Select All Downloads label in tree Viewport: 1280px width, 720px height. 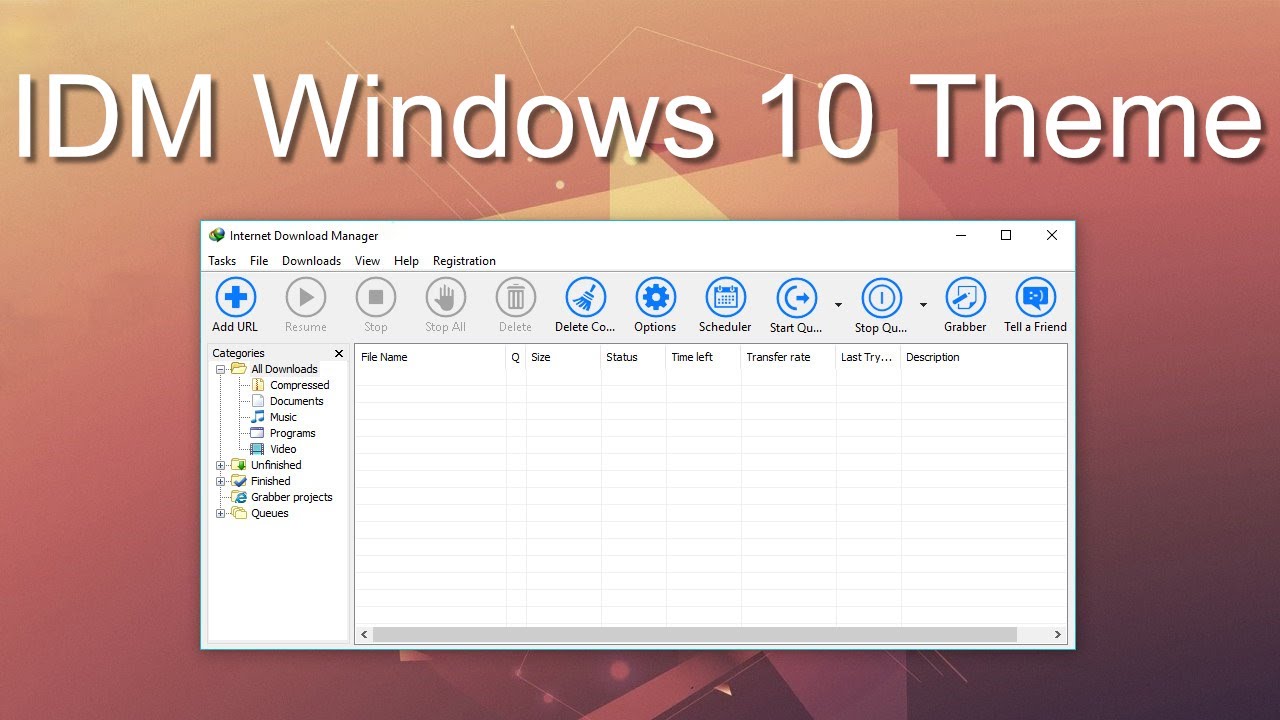[x=284, y=369]
